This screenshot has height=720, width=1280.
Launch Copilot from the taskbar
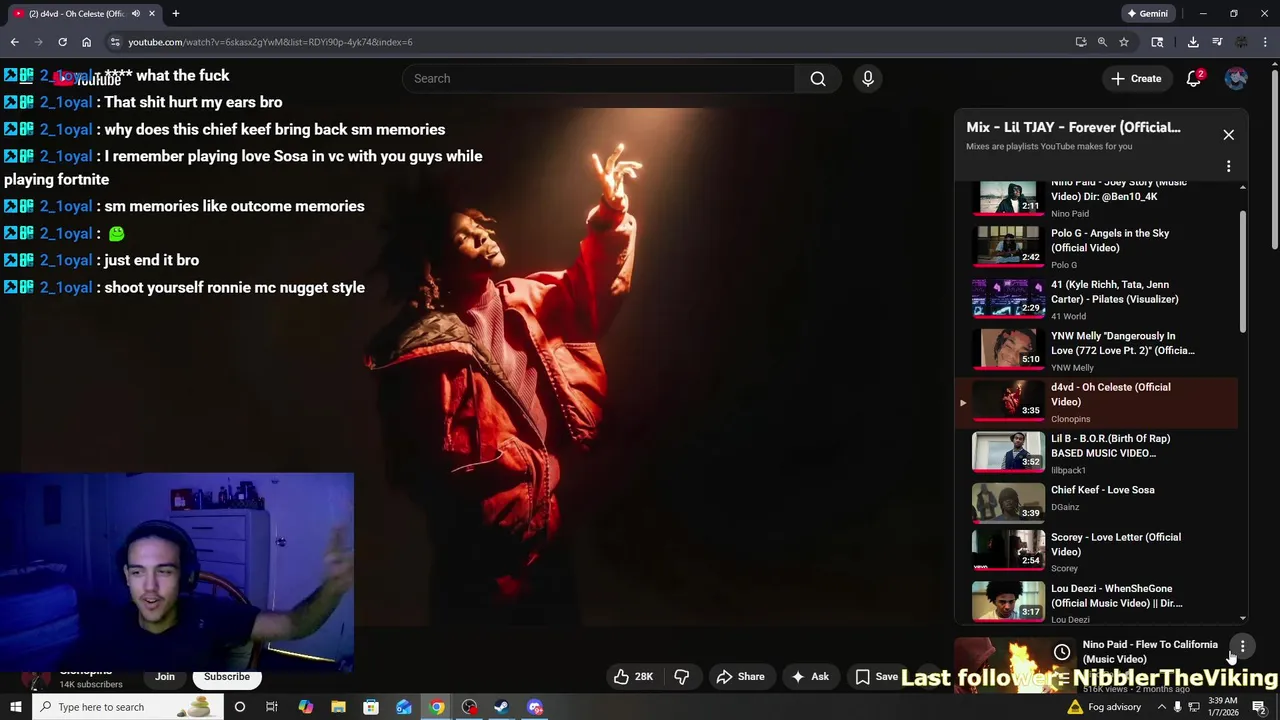(x=305, y=707)
